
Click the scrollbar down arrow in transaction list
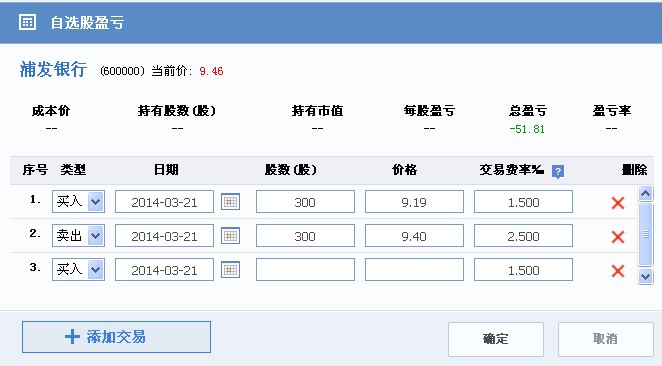coord(646,277)
